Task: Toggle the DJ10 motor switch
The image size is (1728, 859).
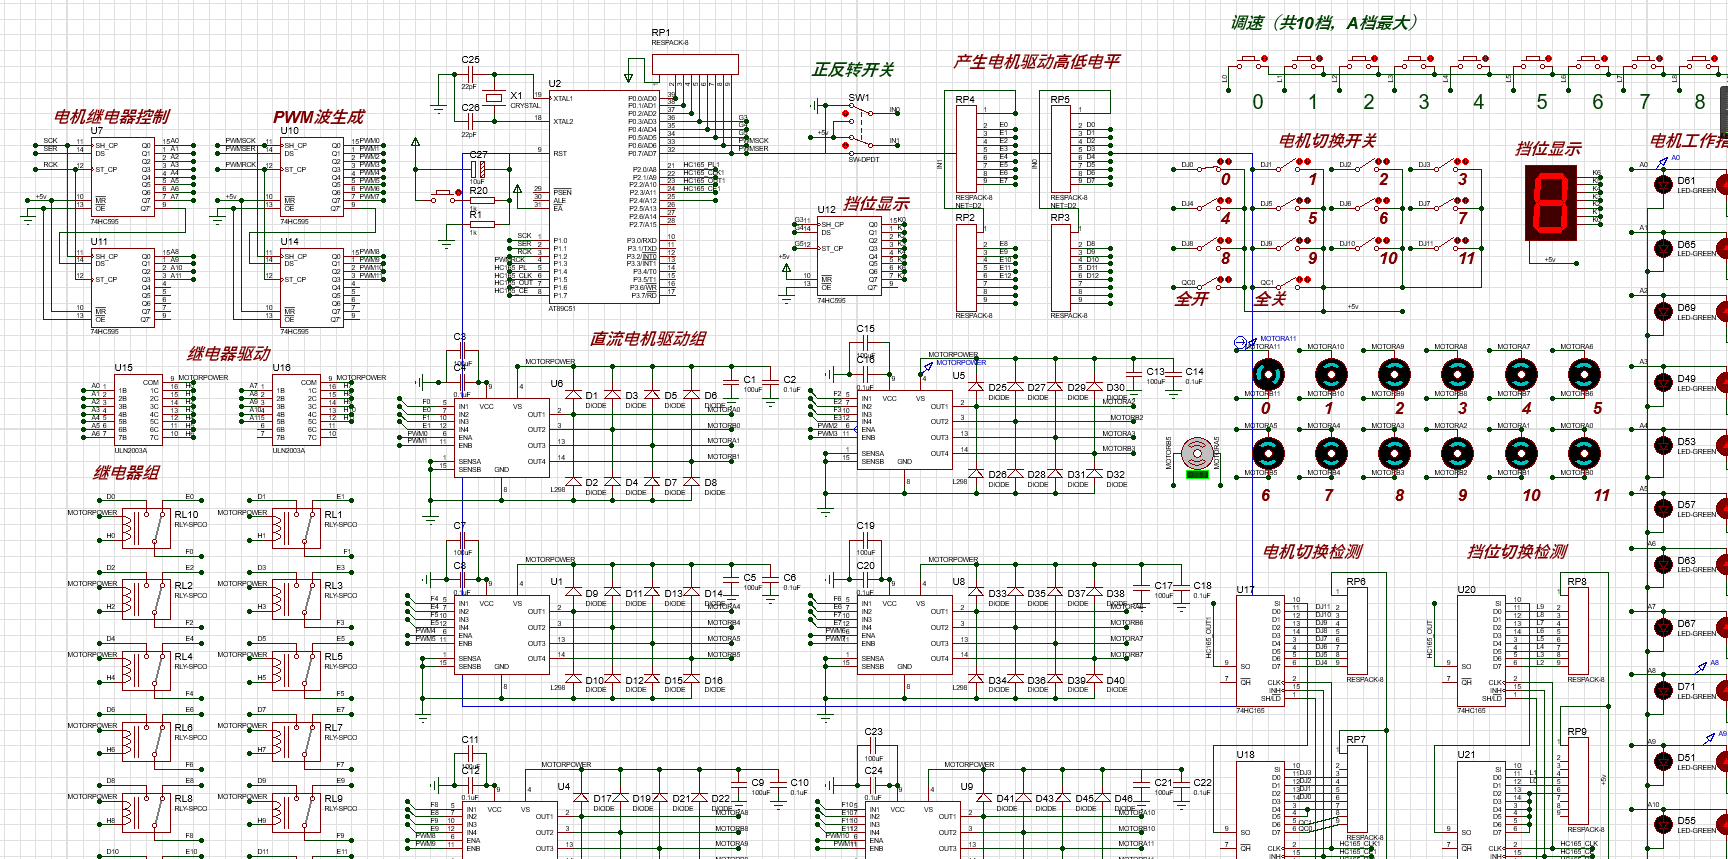Action: [1373, 244]
